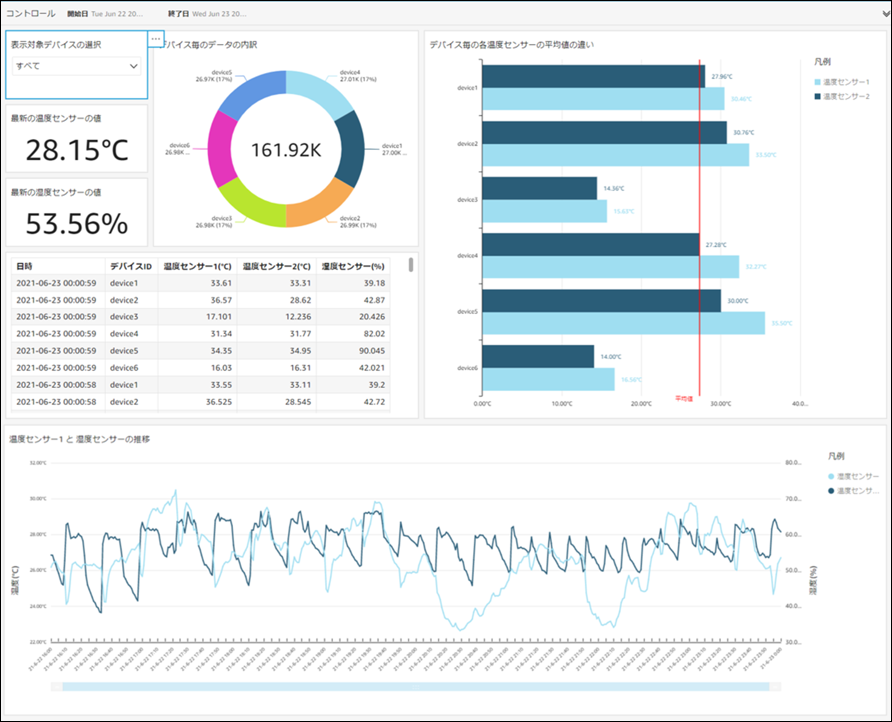Click the device6 magenta donut segment
The height and width of the screenshot is (722, 892).
pyautogui.click(x=221, y=149)
